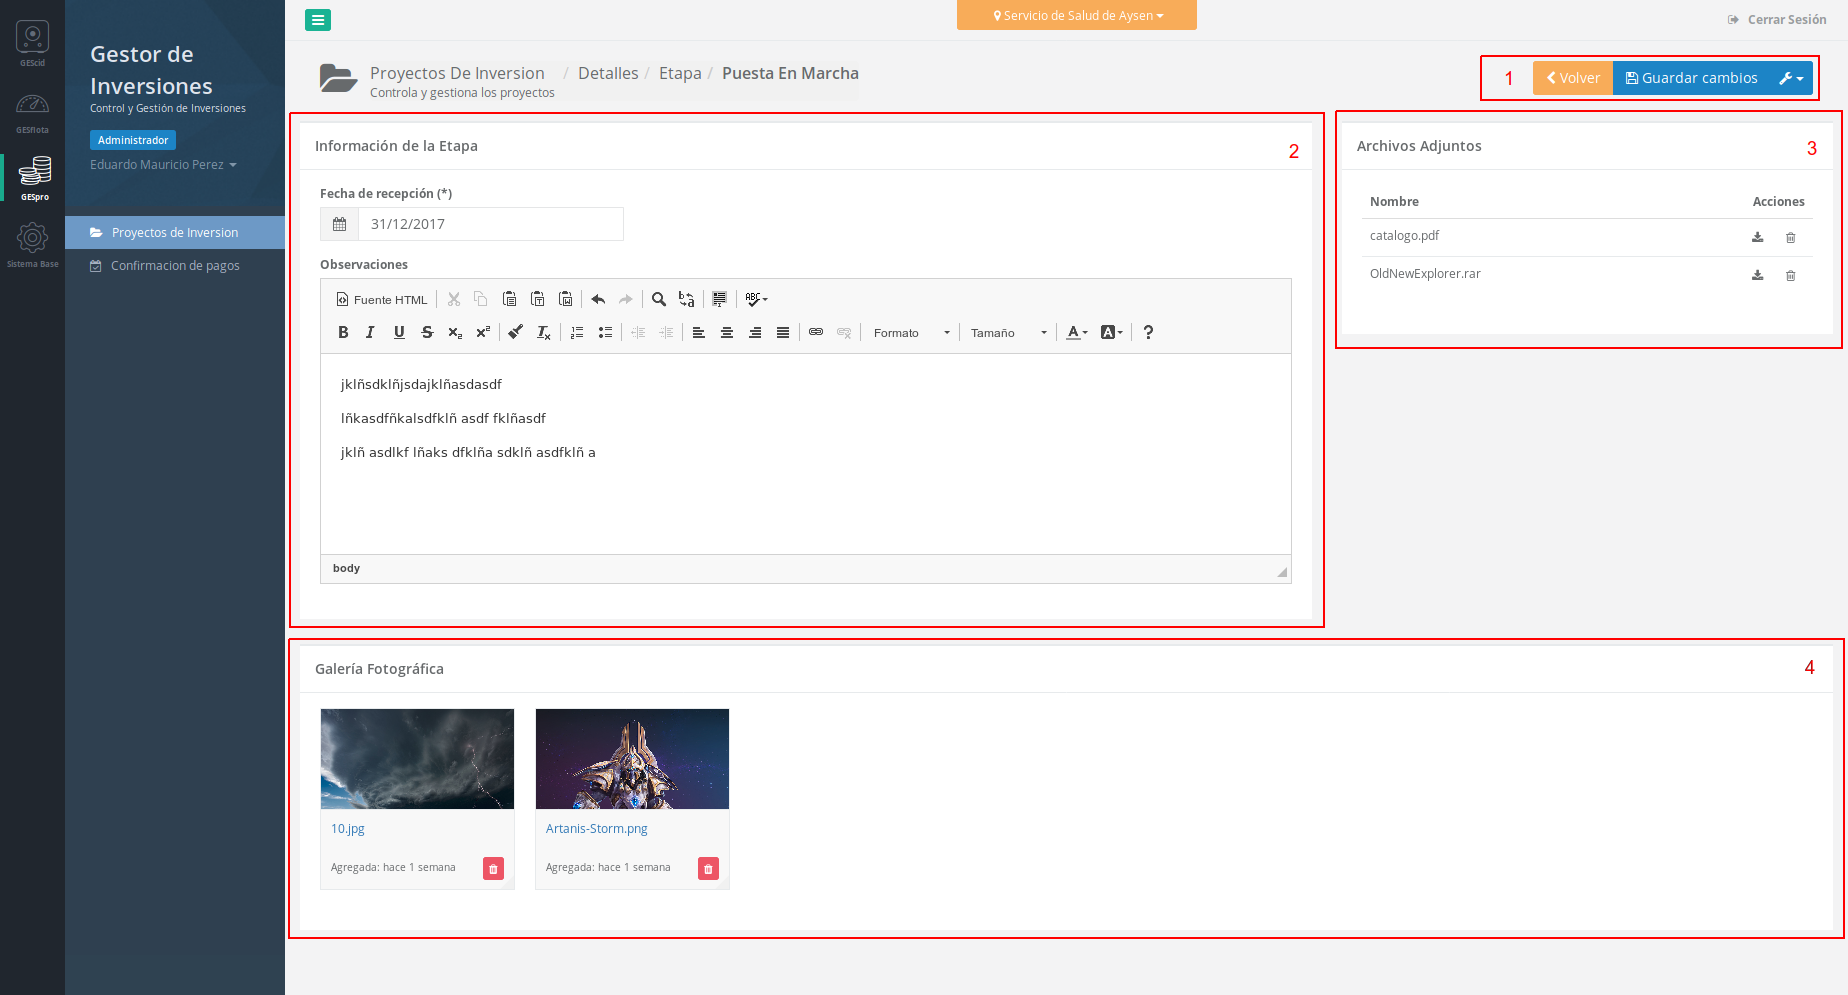Toggle italic text style
Viewport: 1848px width, 995px height.
point(370,333)
